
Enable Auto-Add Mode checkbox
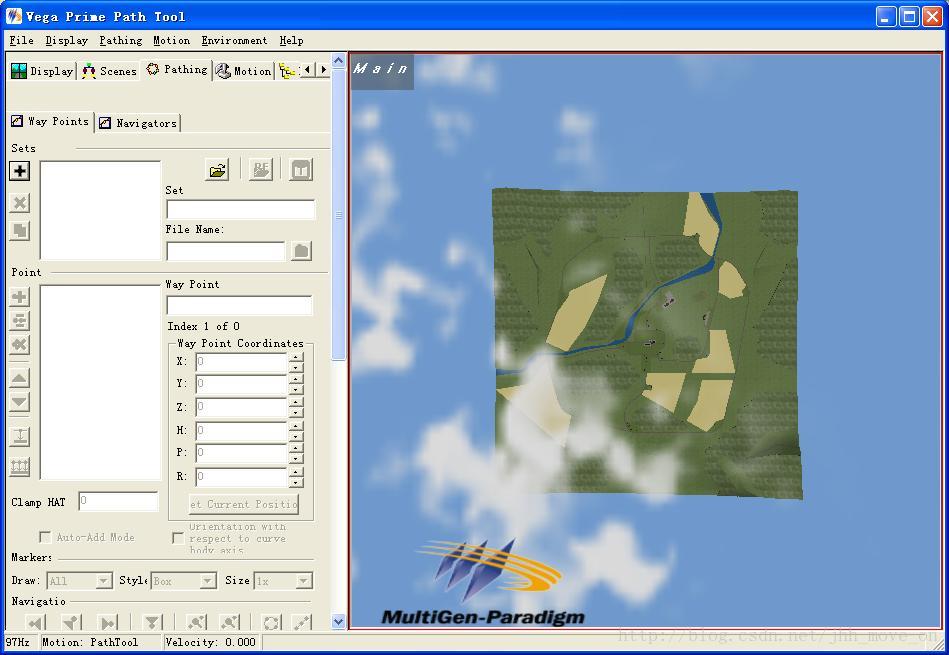tap(45, 537)
